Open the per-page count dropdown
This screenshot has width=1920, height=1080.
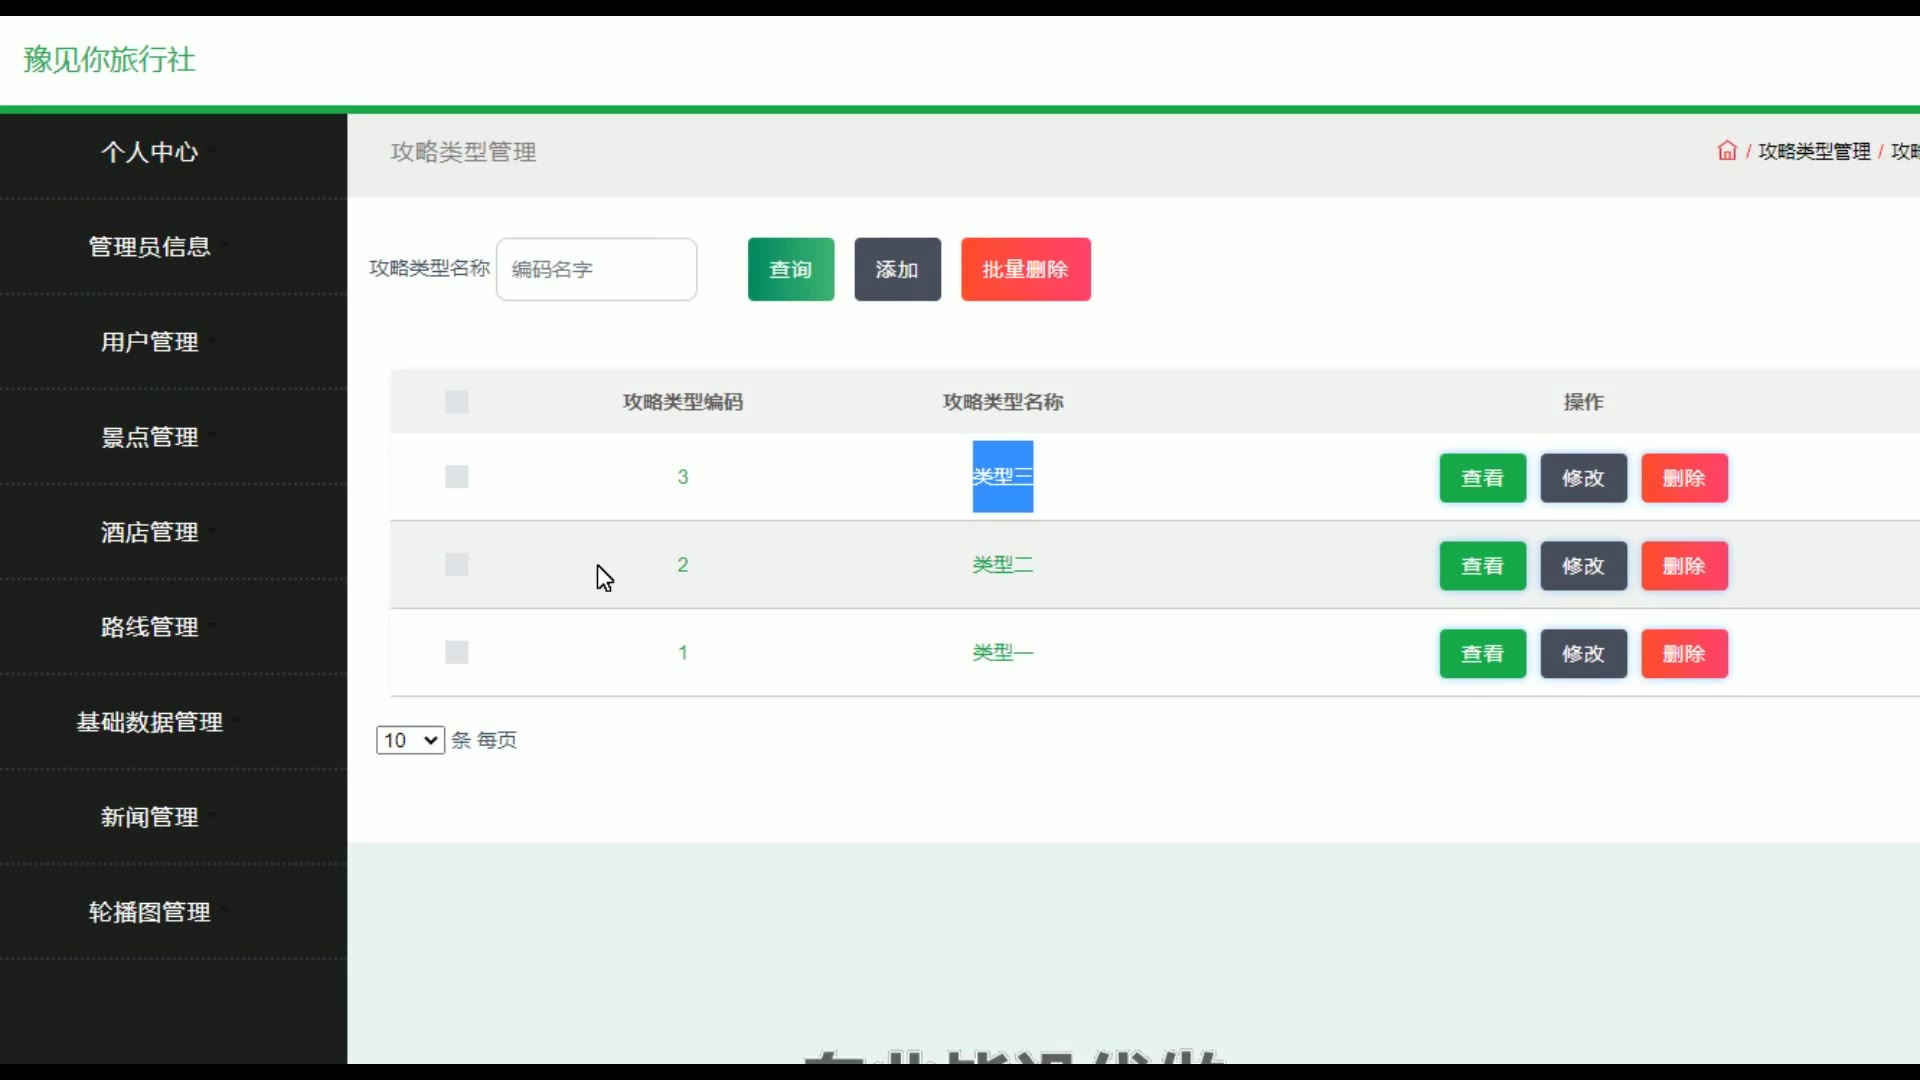coord(410,740)
